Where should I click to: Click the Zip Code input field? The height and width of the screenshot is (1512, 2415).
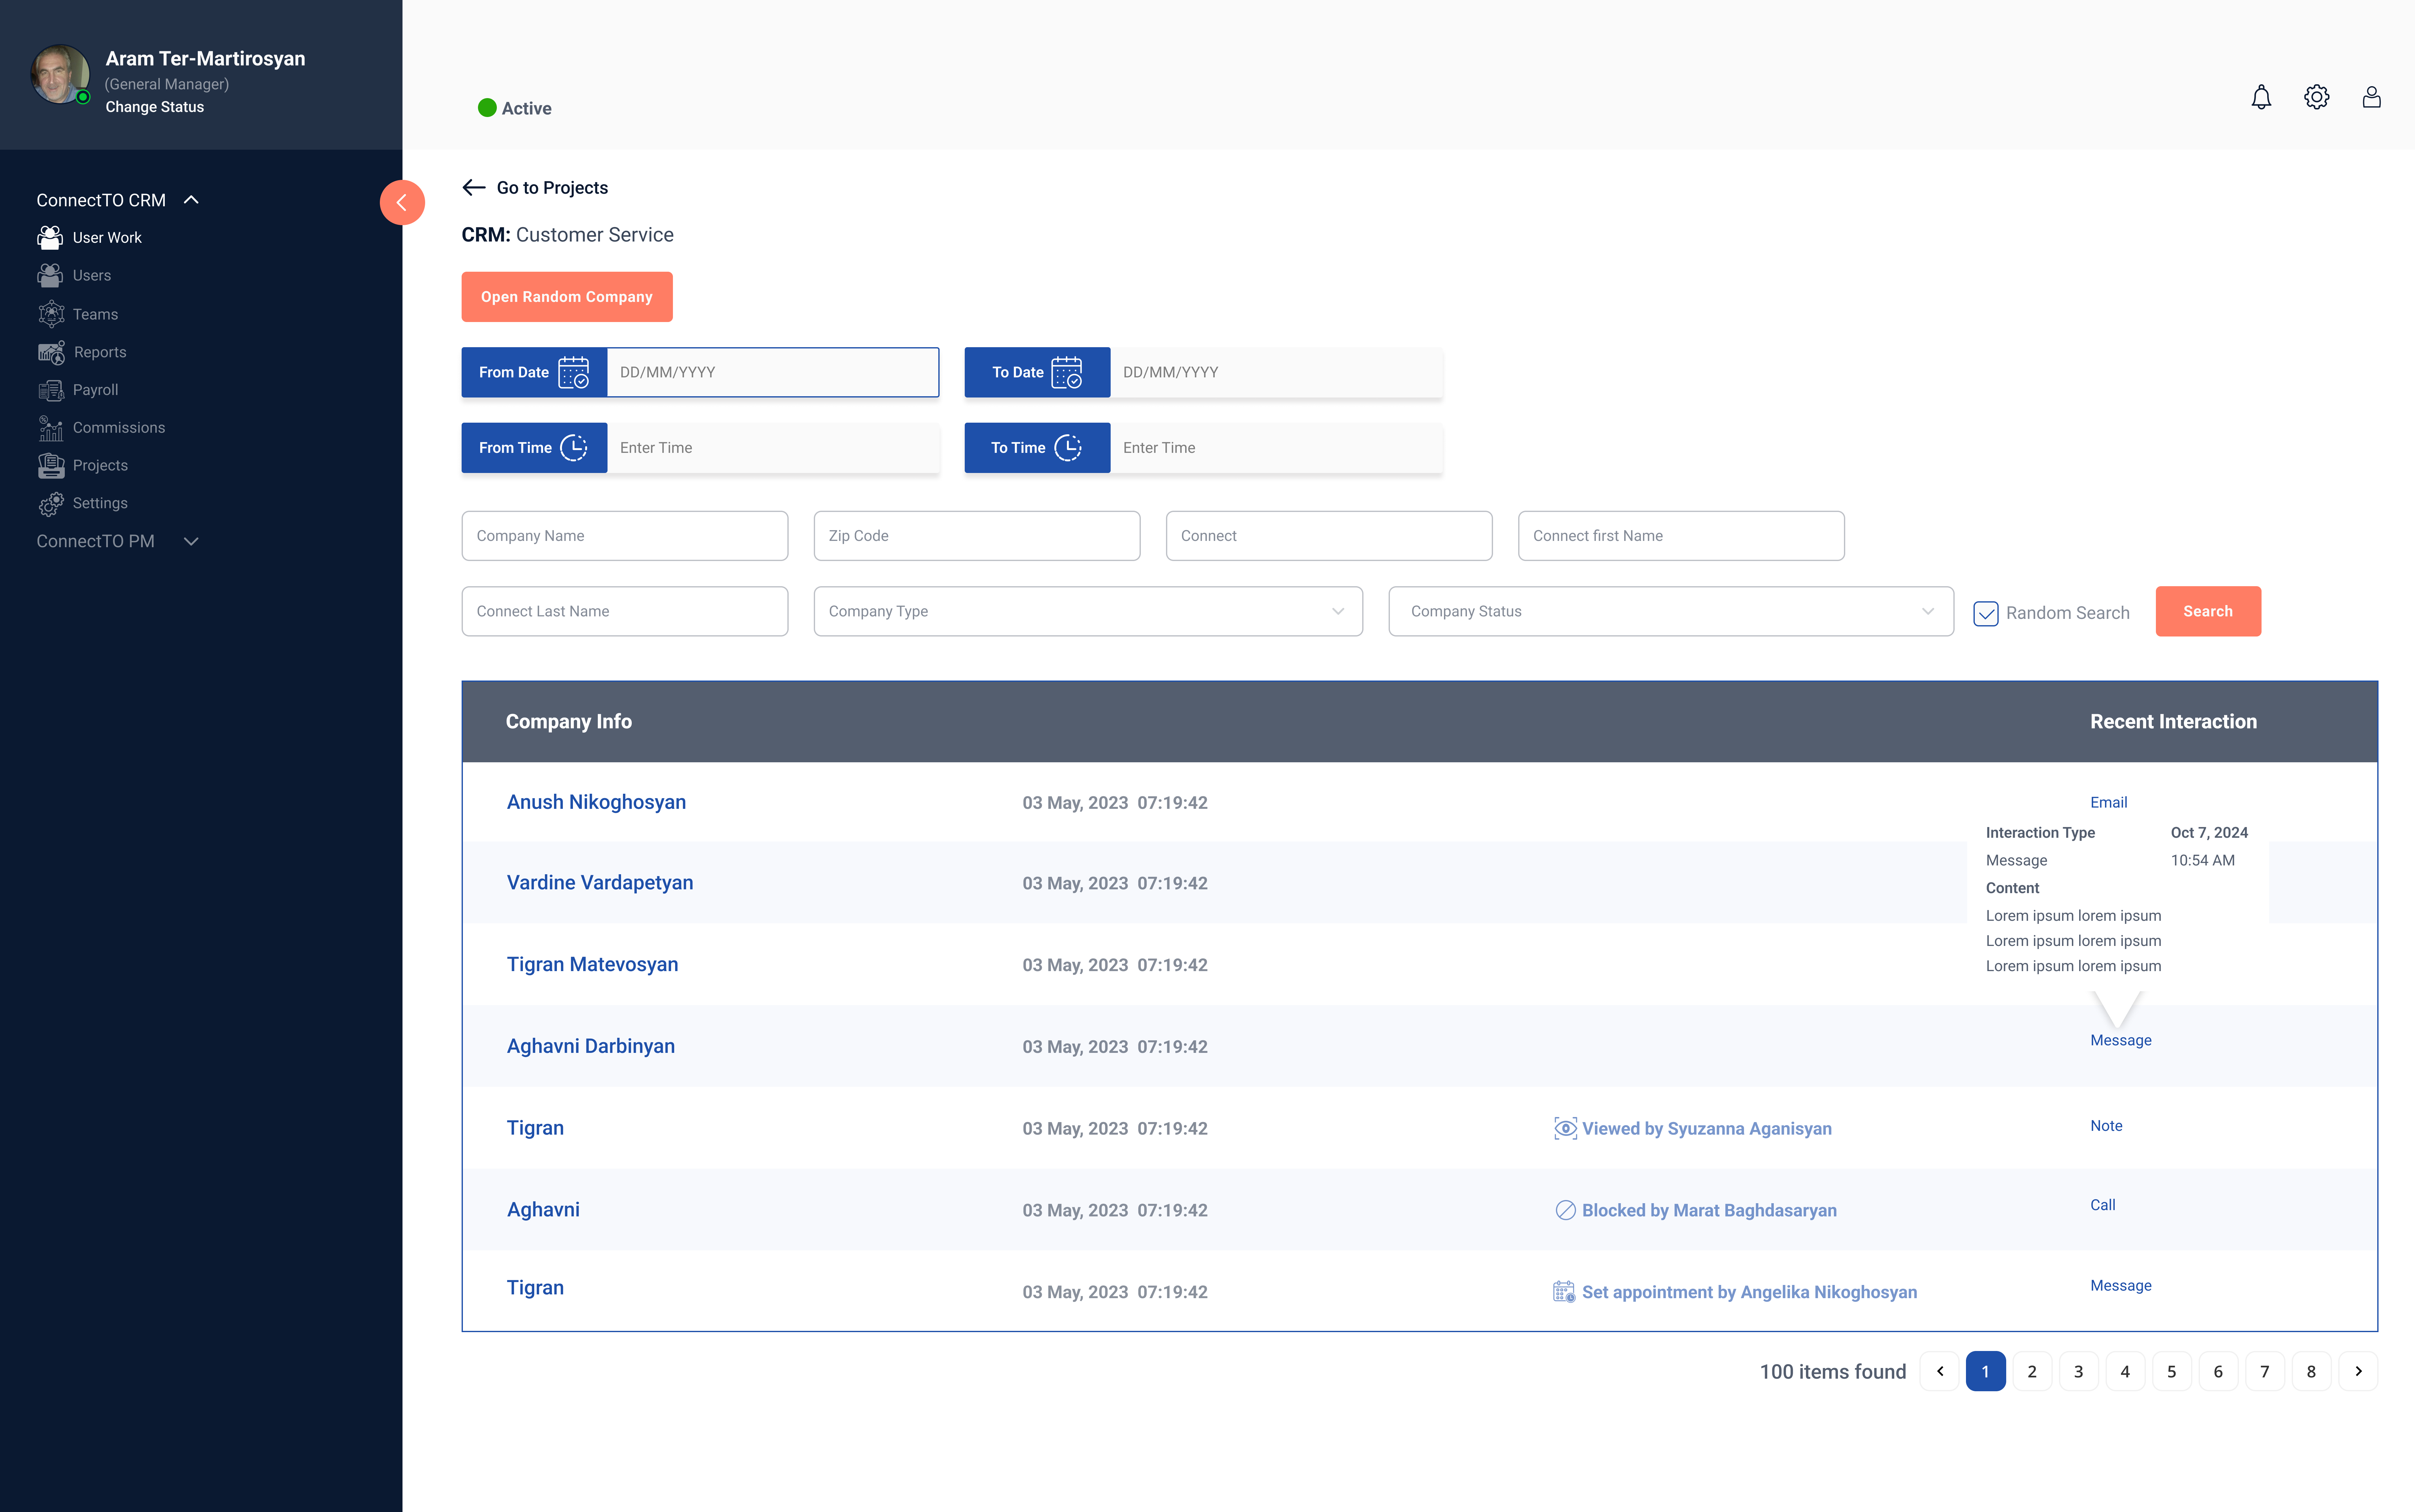[976, 536]
